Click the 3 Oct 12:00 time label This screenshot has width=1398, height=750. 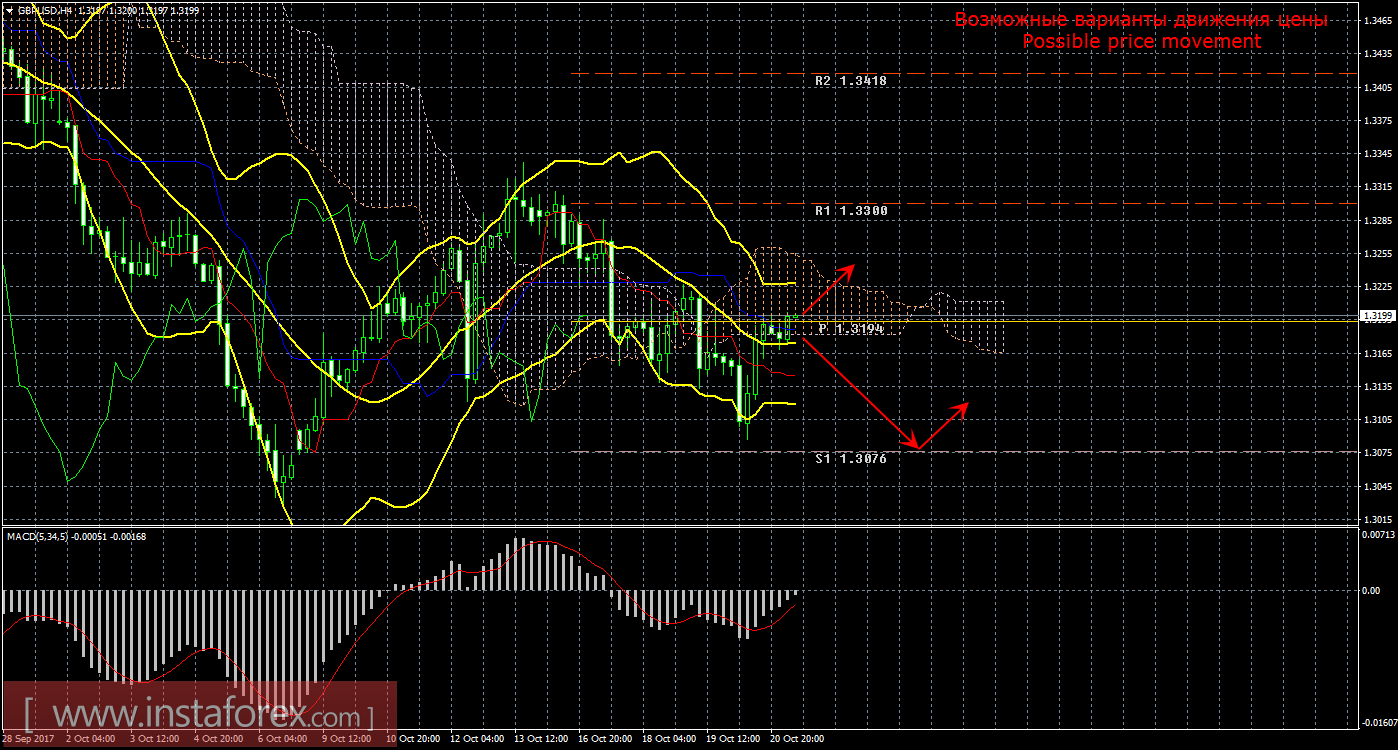[154, 739]
